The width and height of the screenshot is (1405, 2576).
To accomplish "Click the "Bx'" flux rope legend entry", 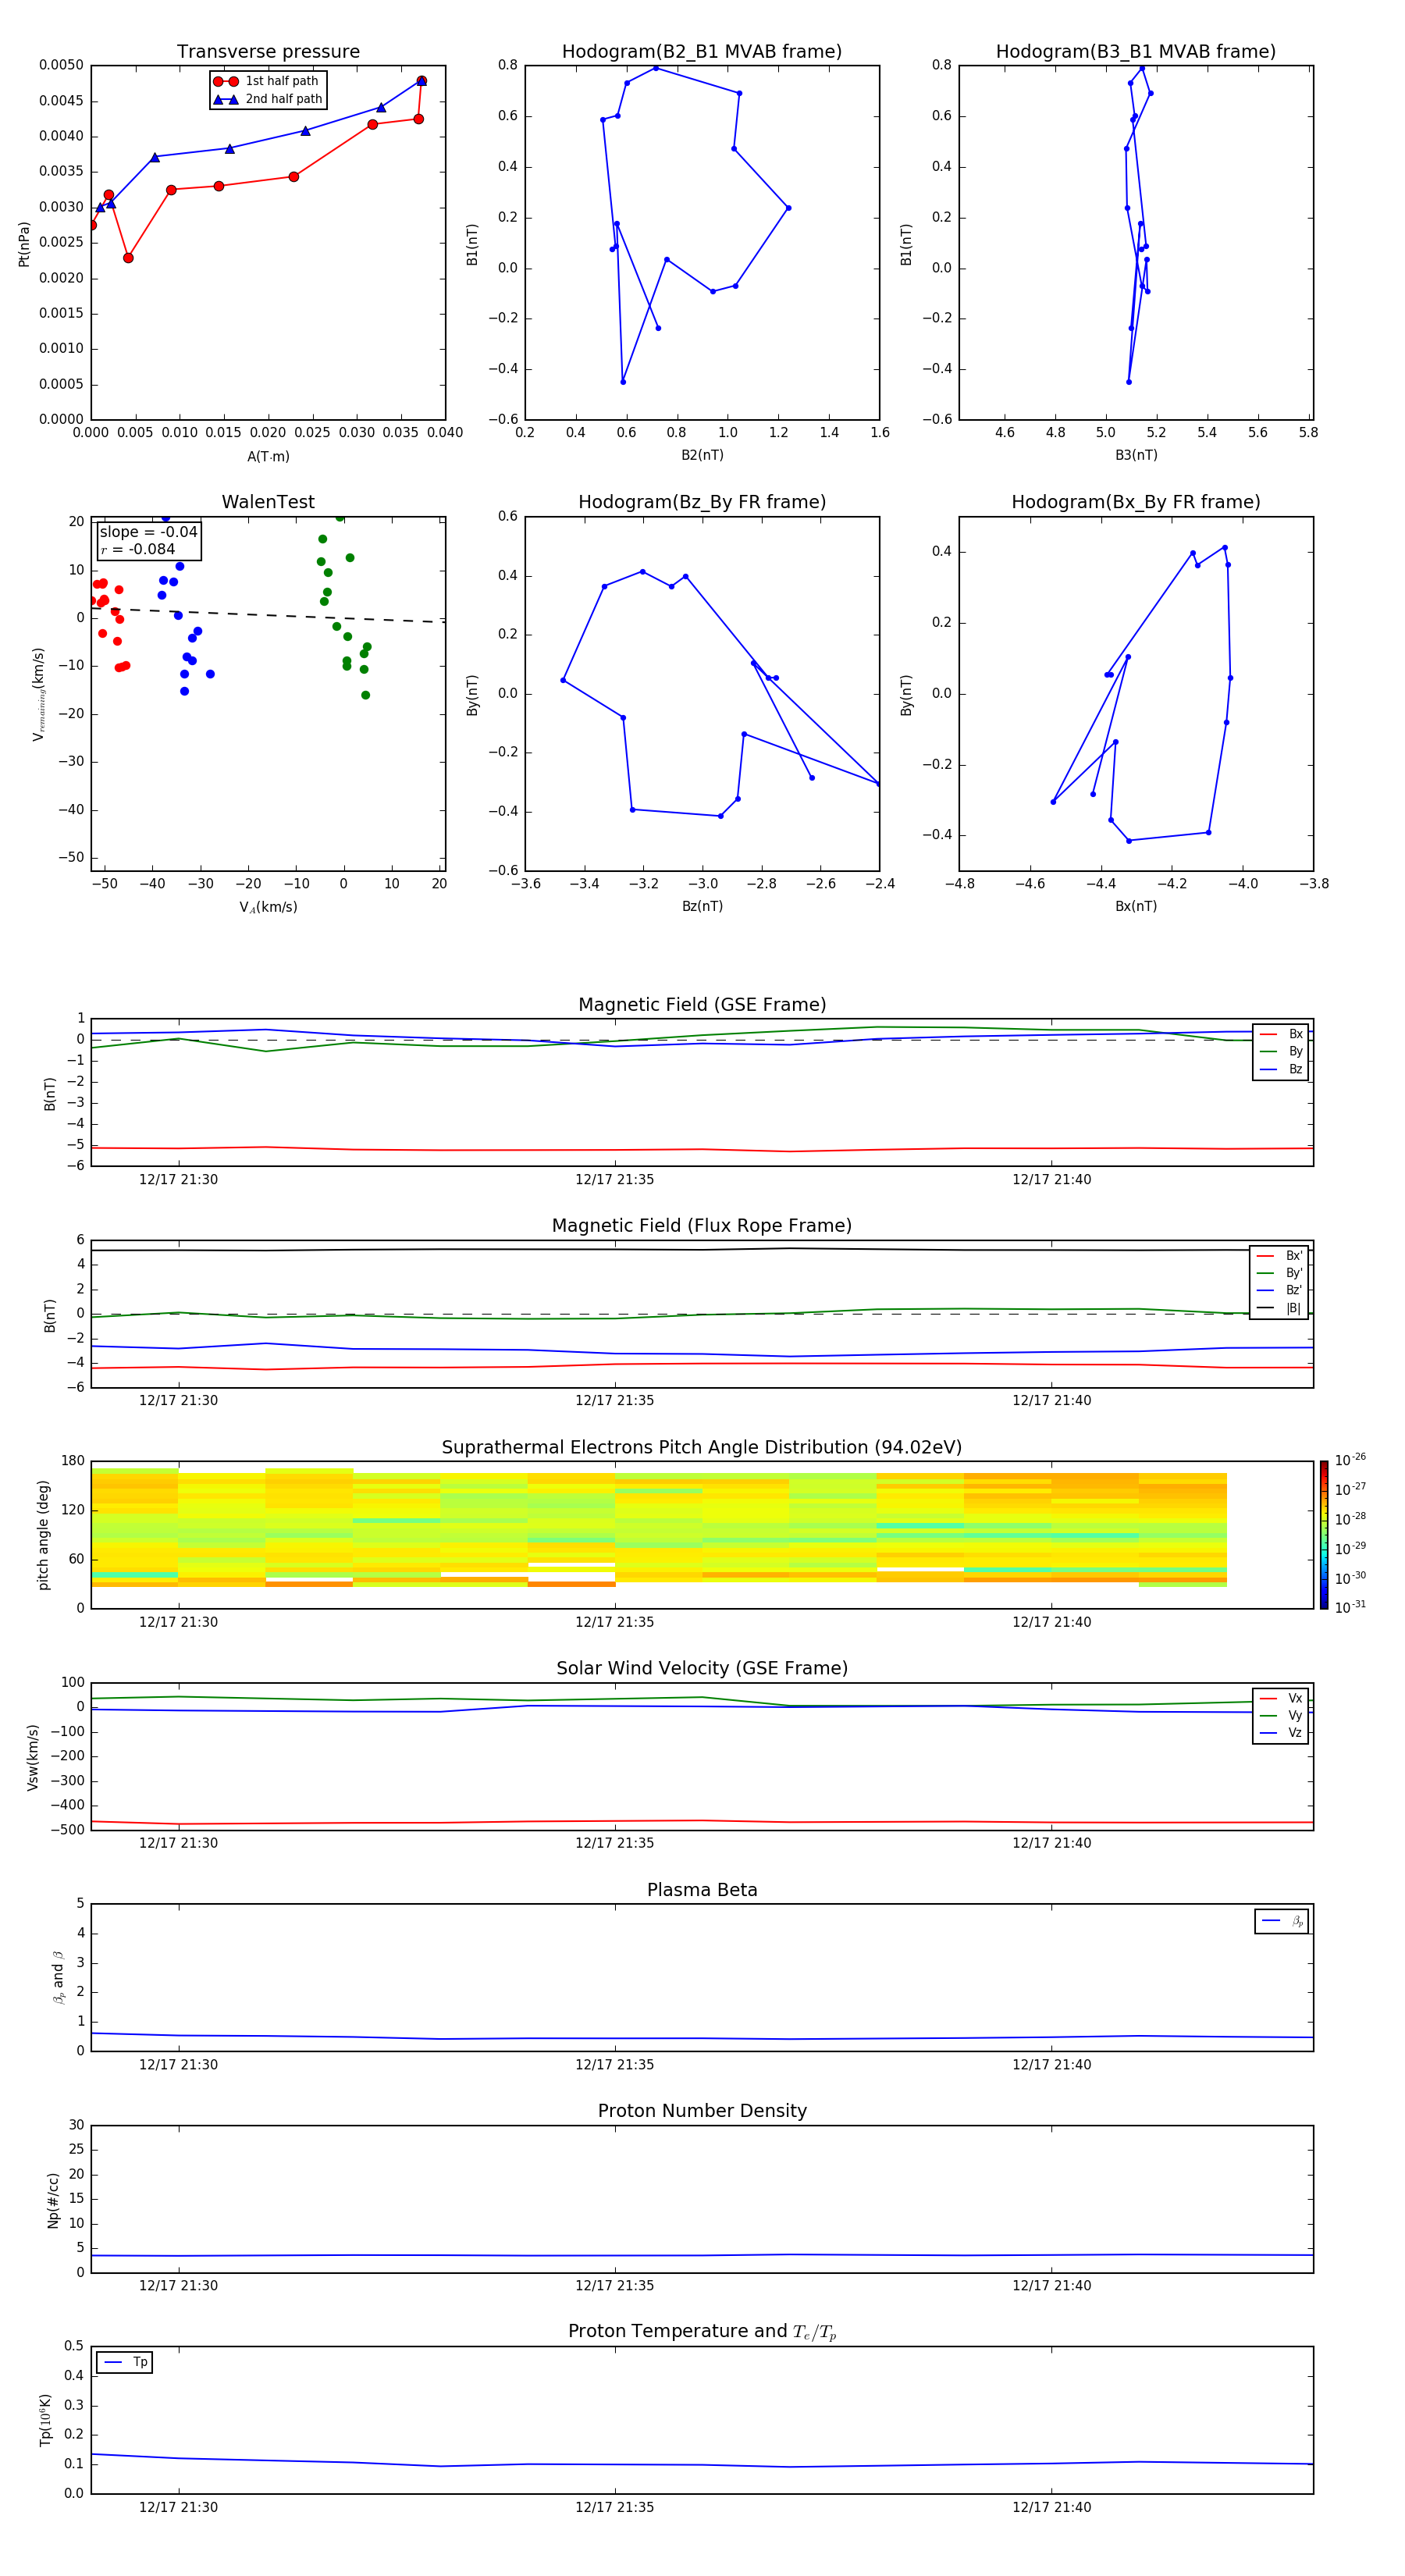I will pos(1280,1256).
